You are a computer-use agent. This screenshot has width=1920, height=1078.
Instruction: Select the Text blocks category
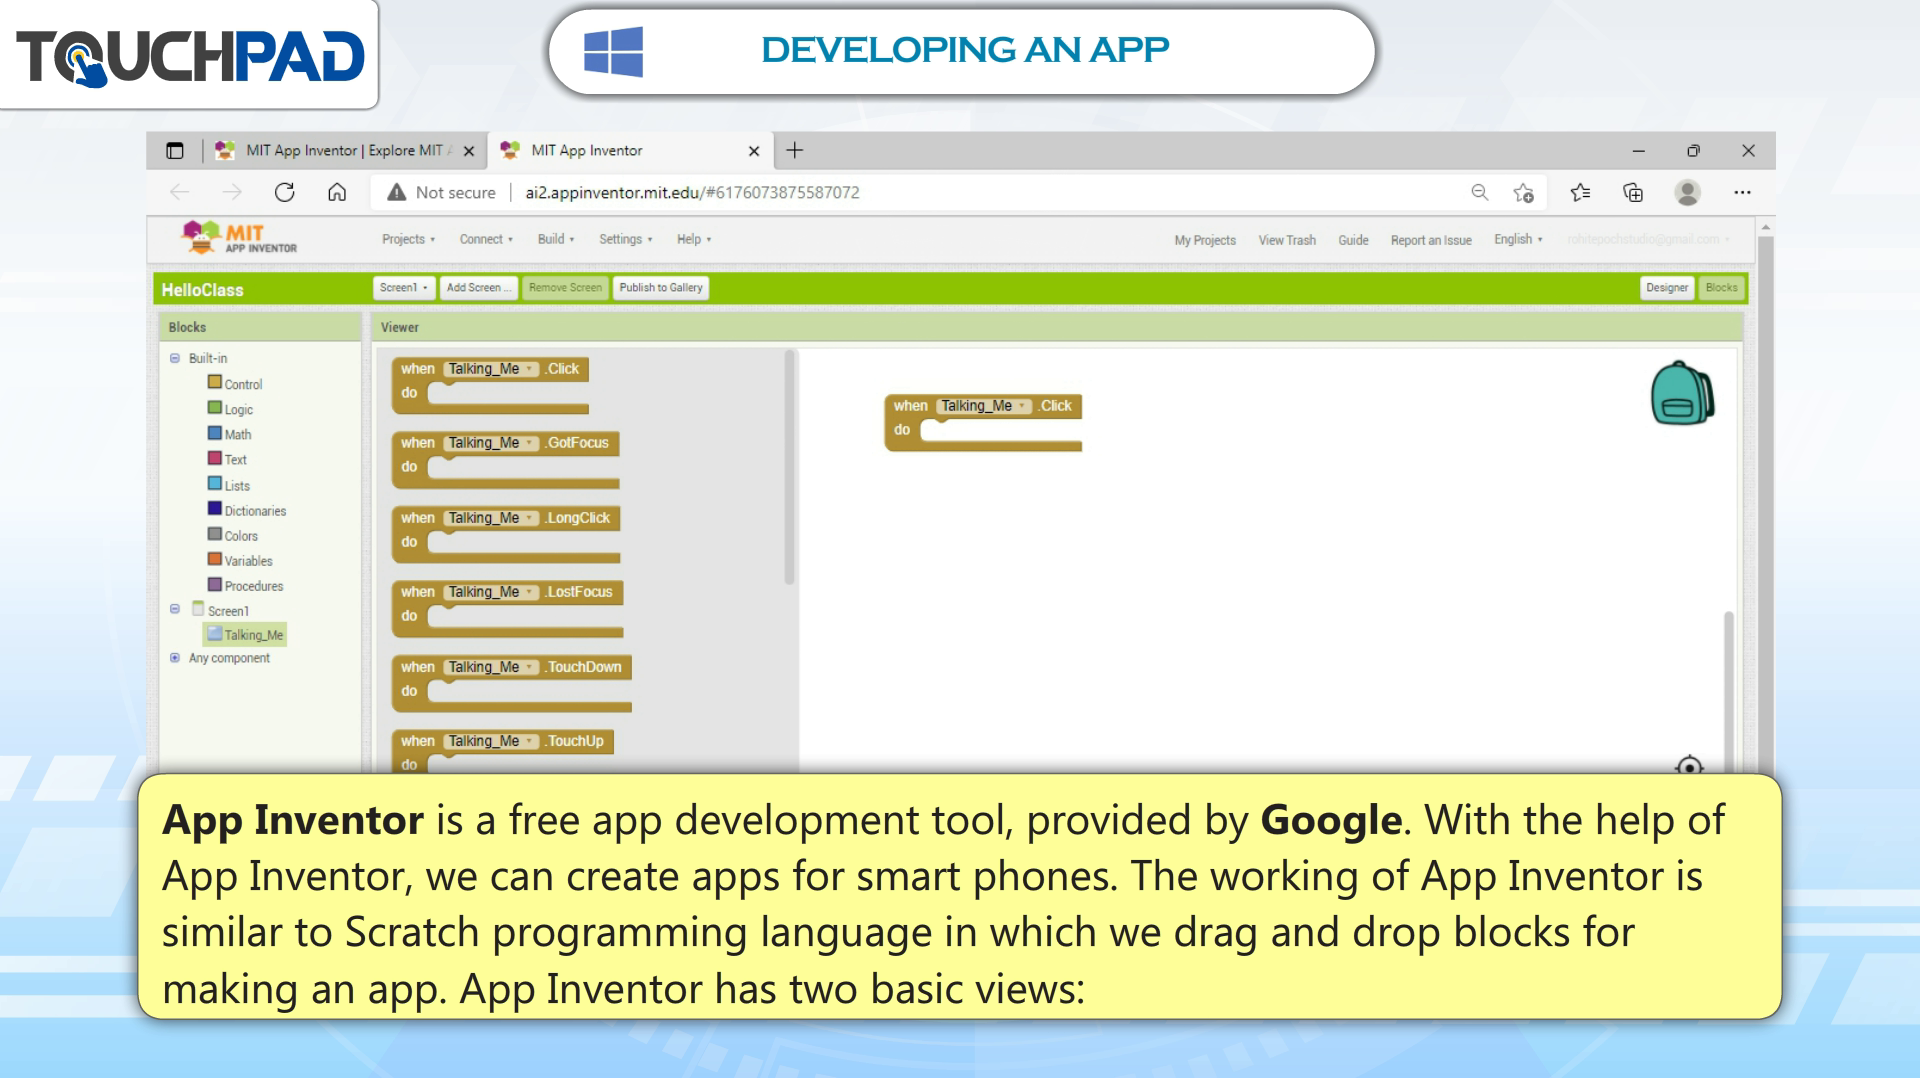[227, 459]
